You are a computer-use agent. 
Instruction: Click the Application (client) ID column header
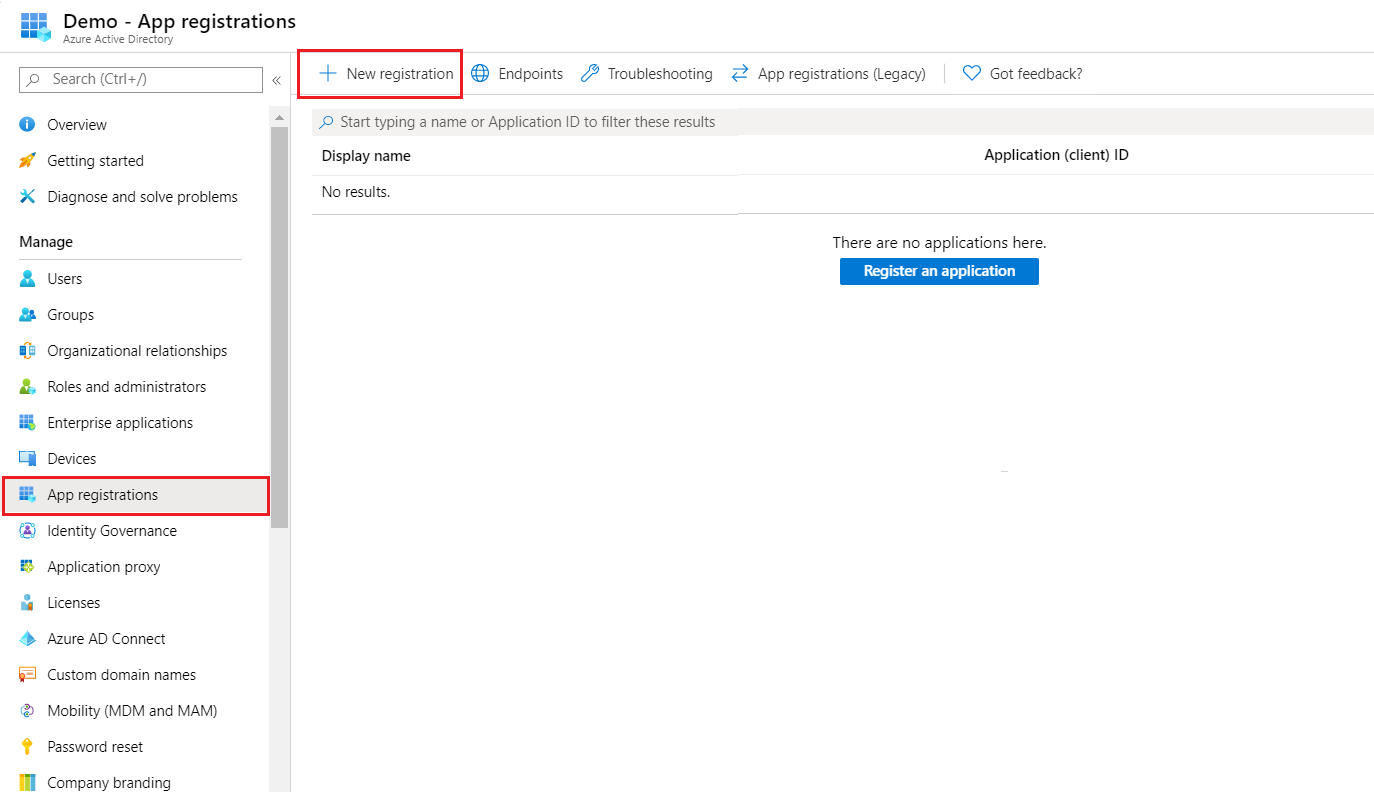[1056, 155]
